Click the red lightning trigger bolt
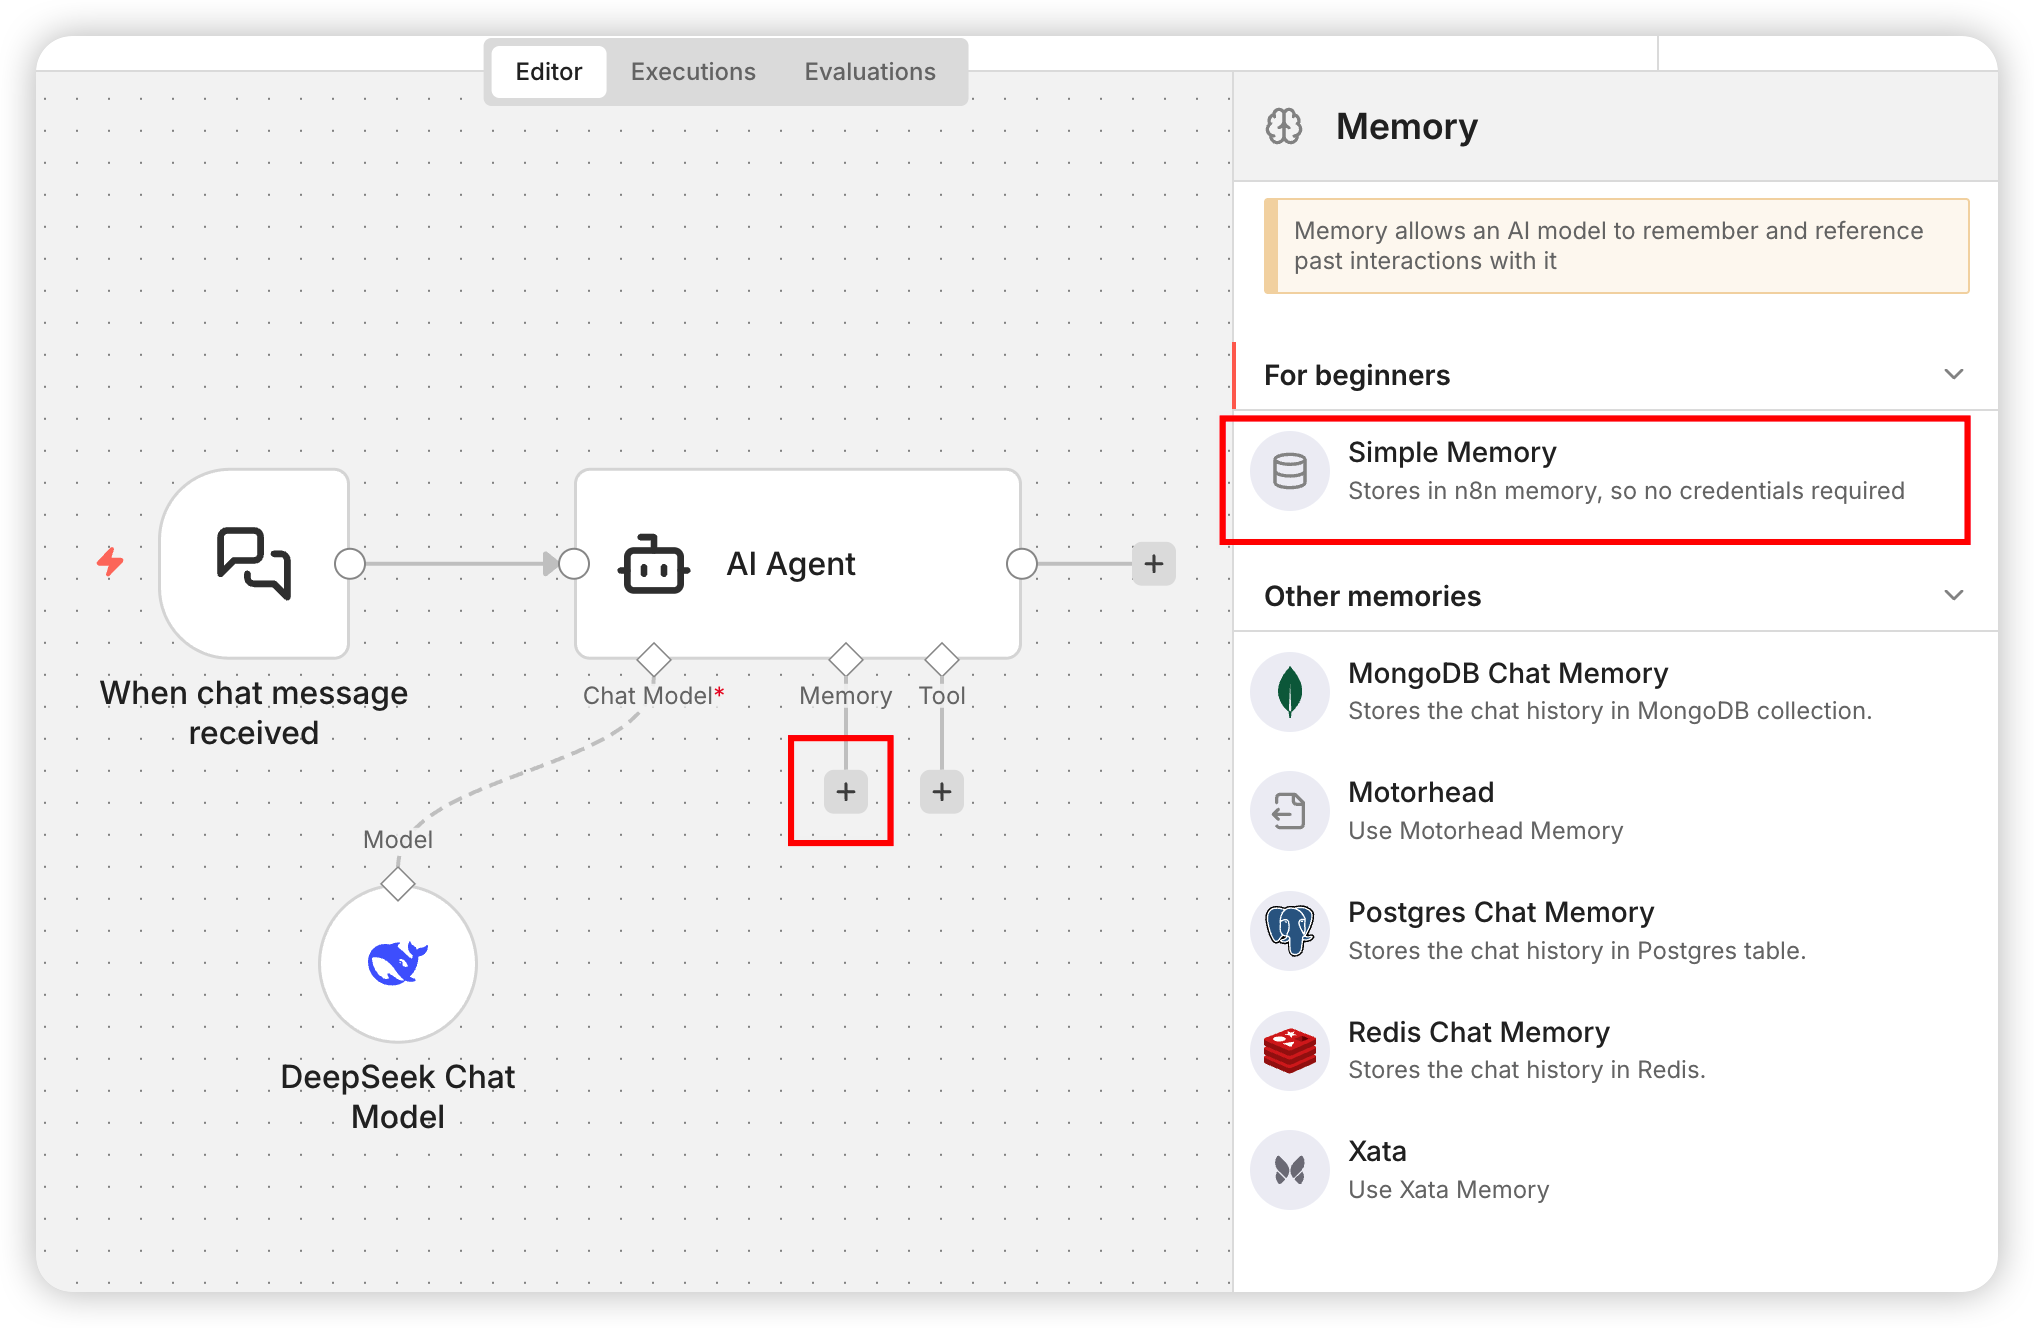This screenshot has height=1328, width=2034. point(110,562)
